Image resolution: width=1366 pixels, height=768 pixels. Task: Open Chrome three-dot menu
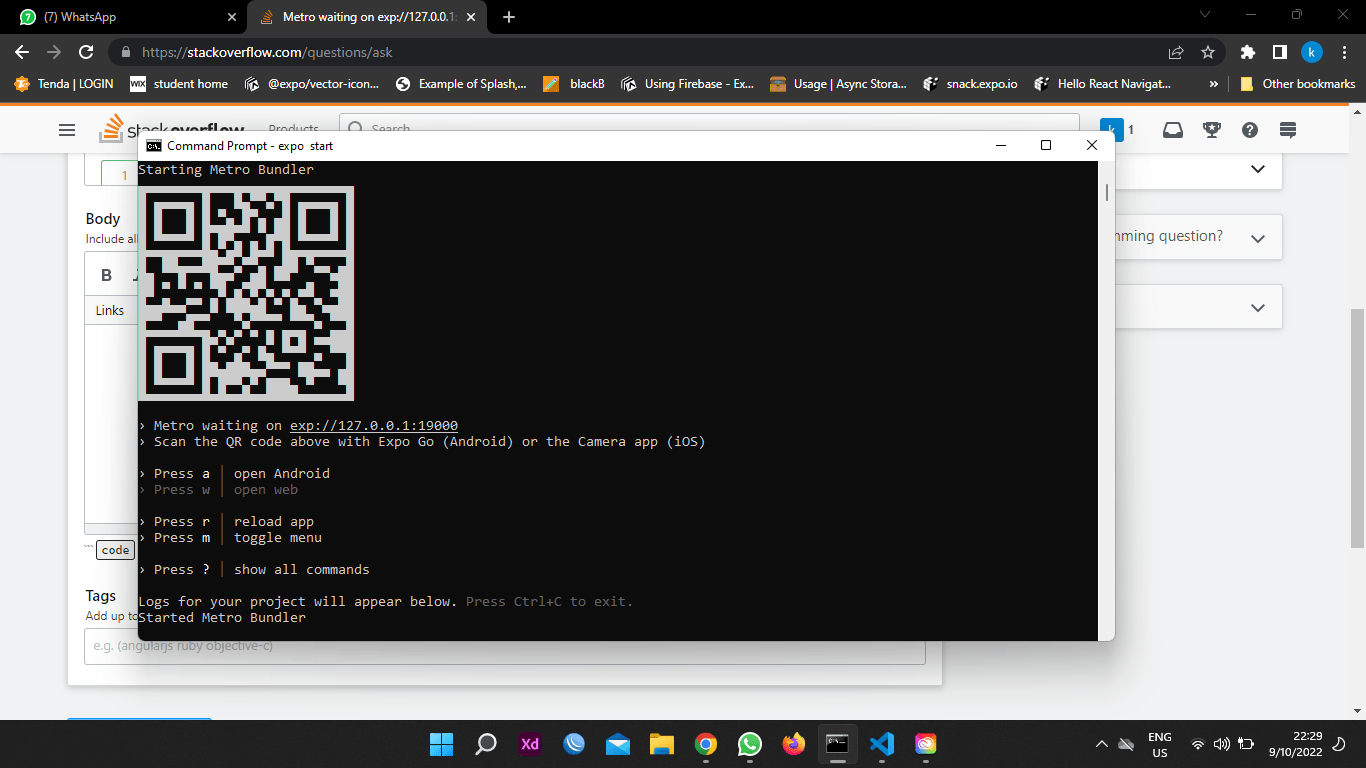point(1344,52)
